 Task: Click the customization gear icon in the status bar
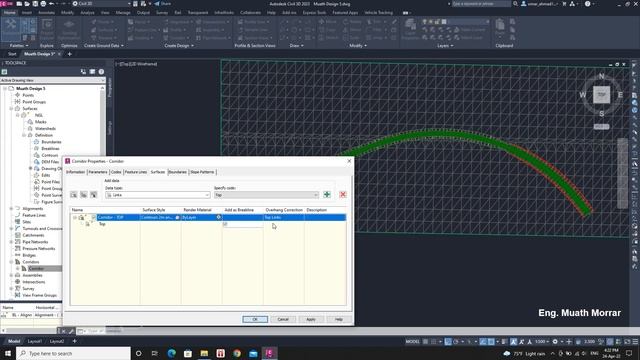555,342
